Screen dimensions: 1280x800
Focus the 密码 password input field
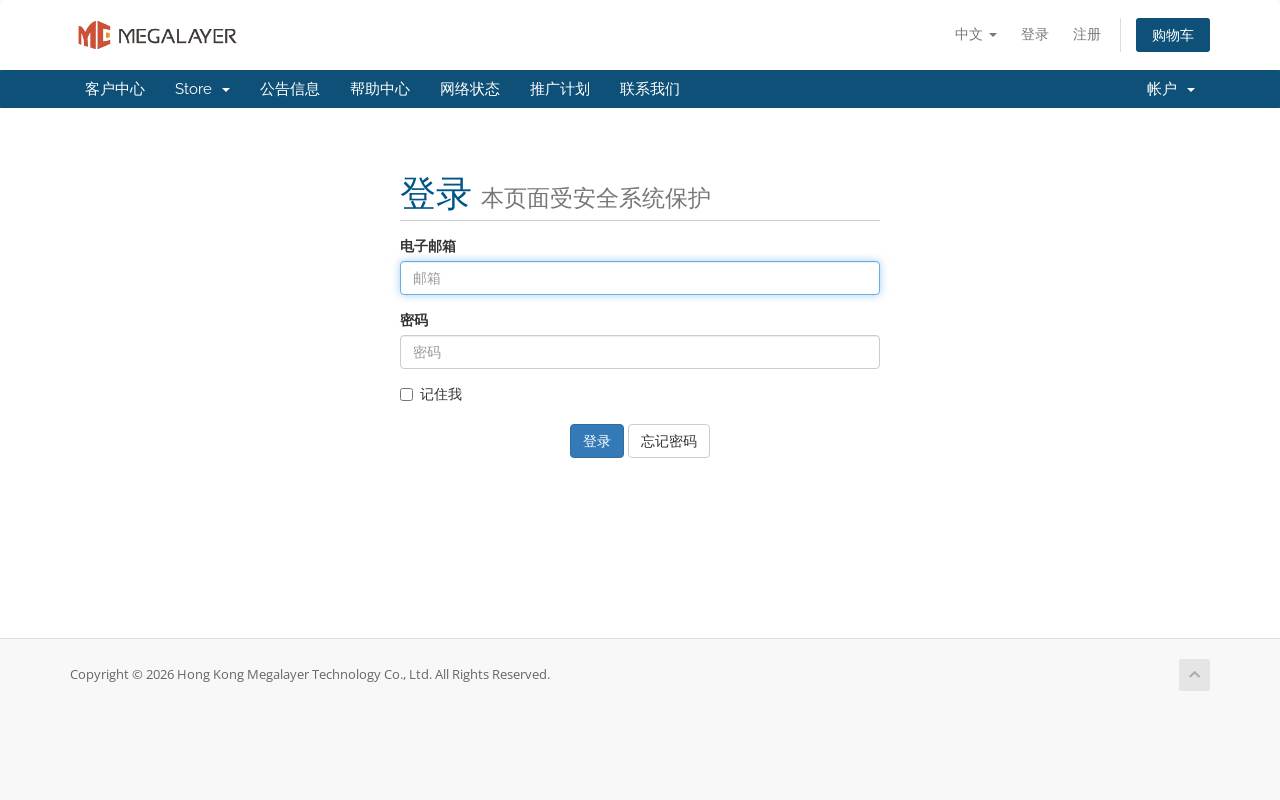point(640,352)
